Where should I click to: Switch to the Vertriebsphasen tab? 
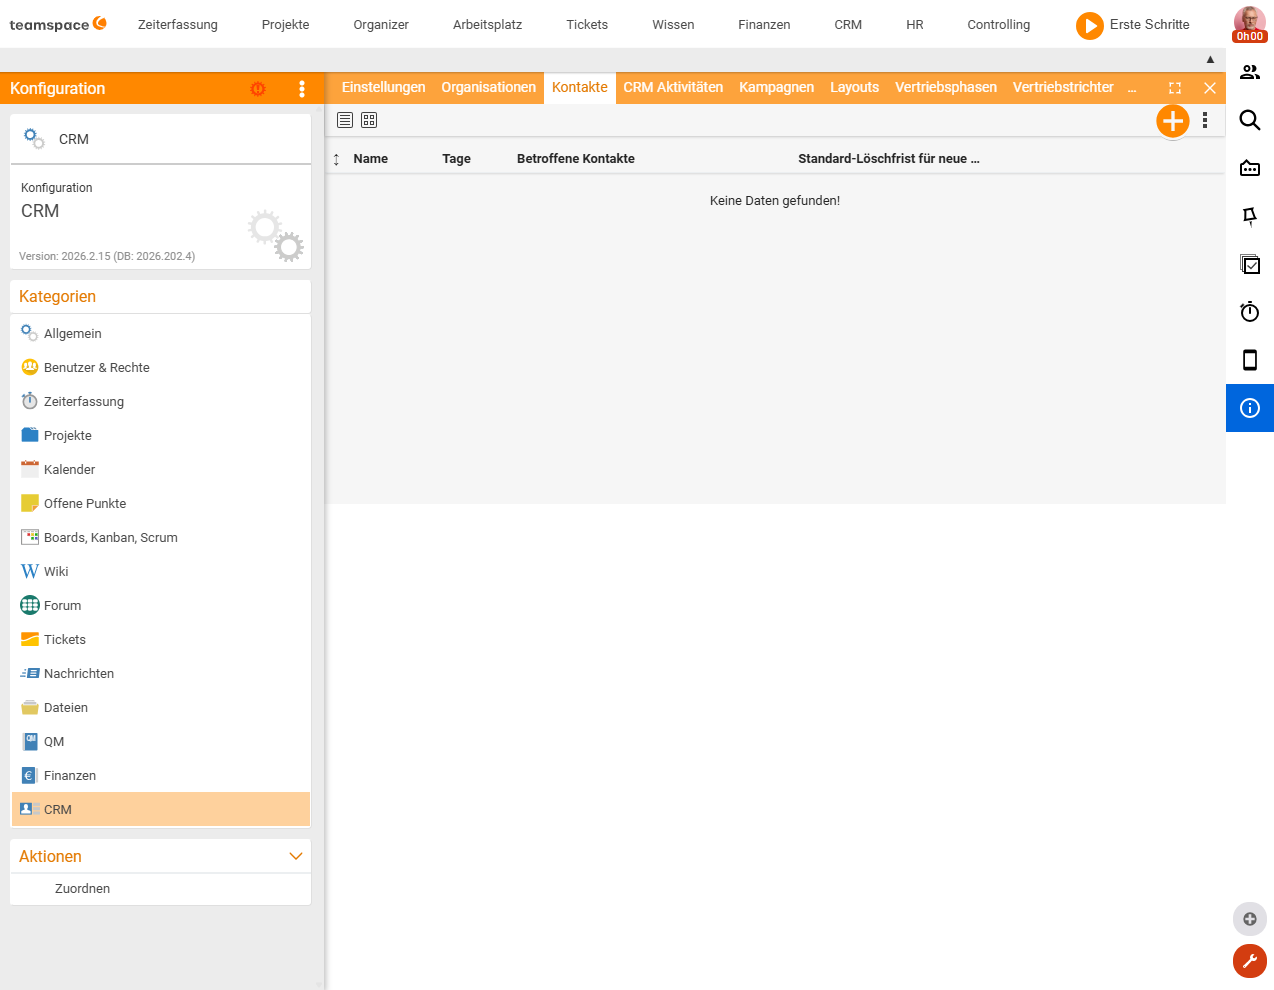pyautogui.click(x=946, y=88)
